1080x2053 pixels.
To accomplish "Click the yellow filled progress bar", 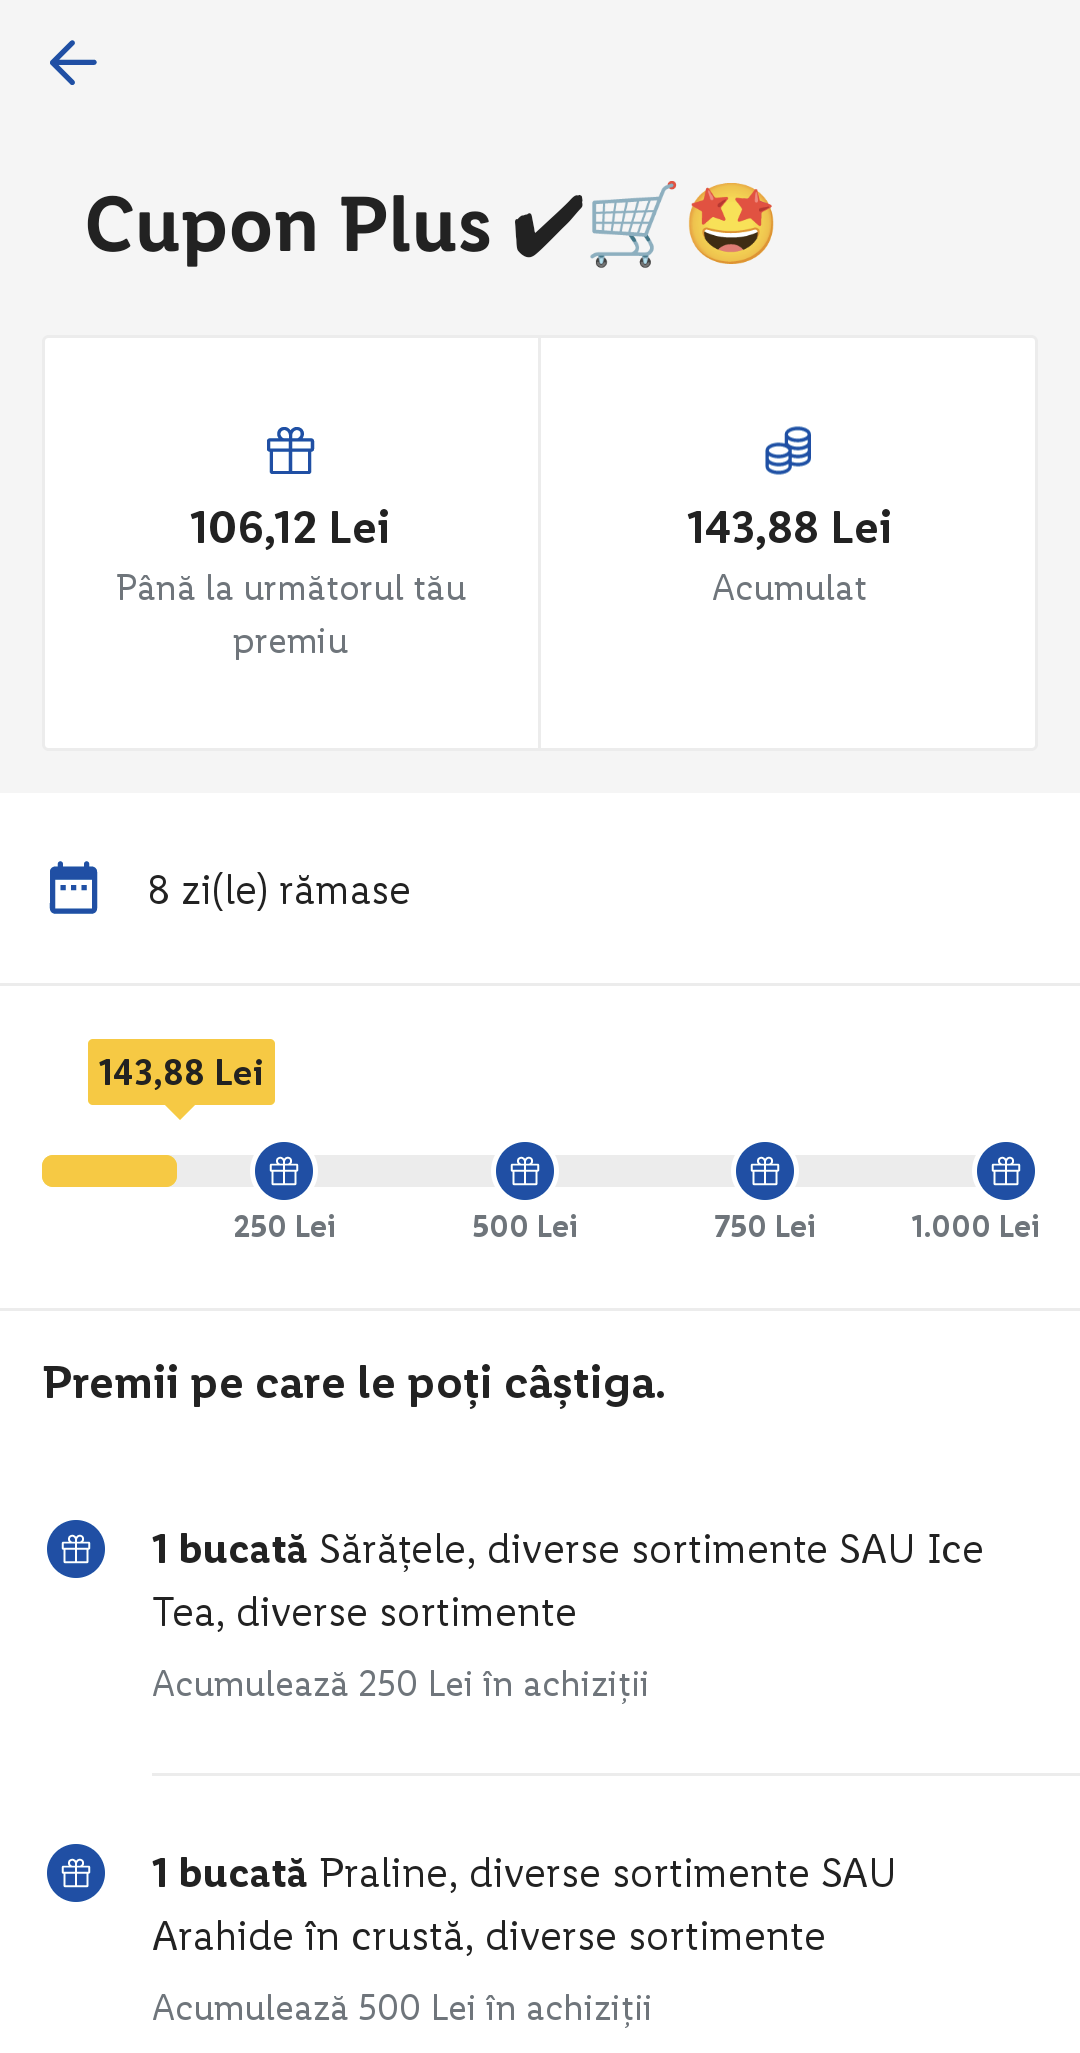I will 110,1171.
